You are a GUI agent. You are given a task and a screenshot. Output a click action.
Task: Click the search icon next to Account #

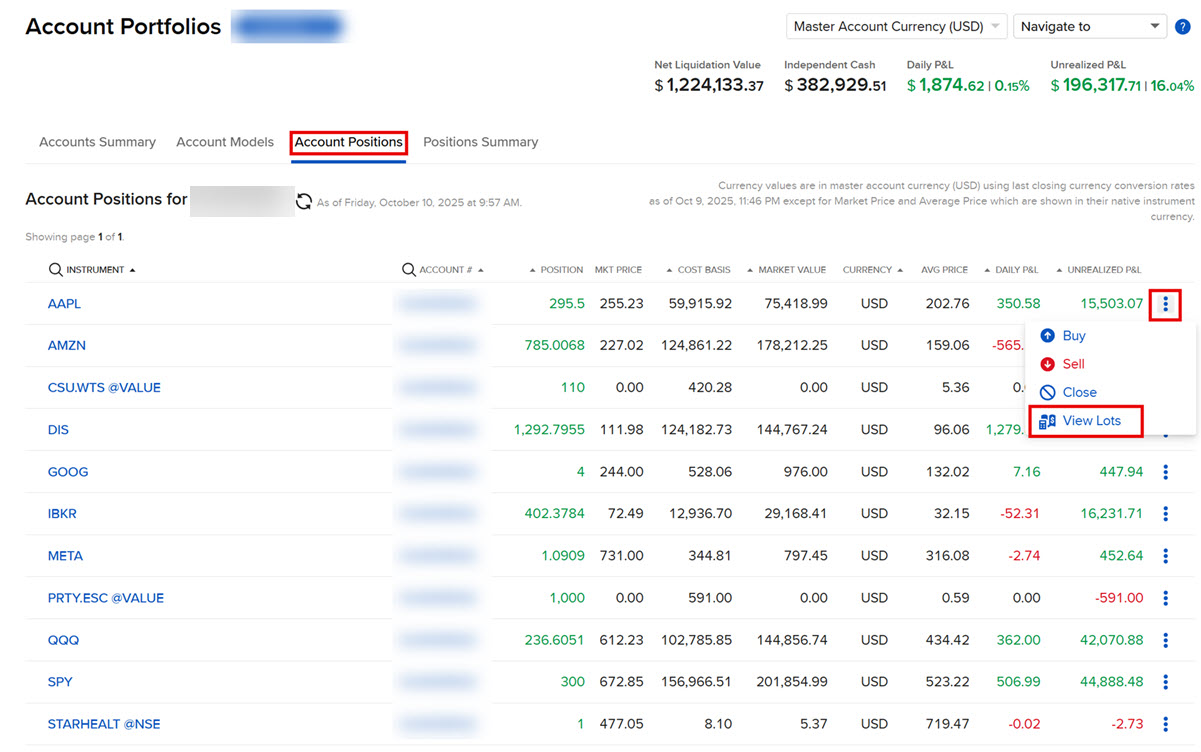408,270
